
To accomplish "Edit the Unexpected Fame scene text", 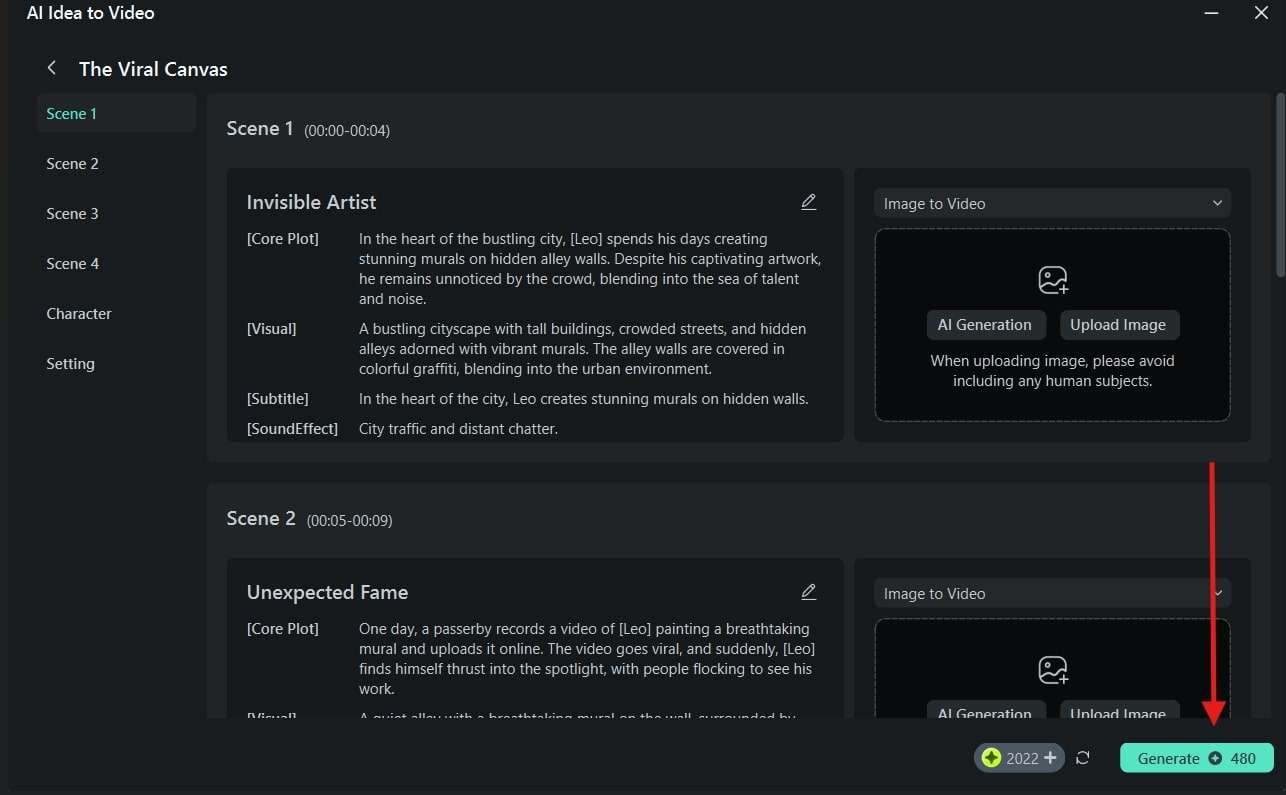I will tap(808, 592).
